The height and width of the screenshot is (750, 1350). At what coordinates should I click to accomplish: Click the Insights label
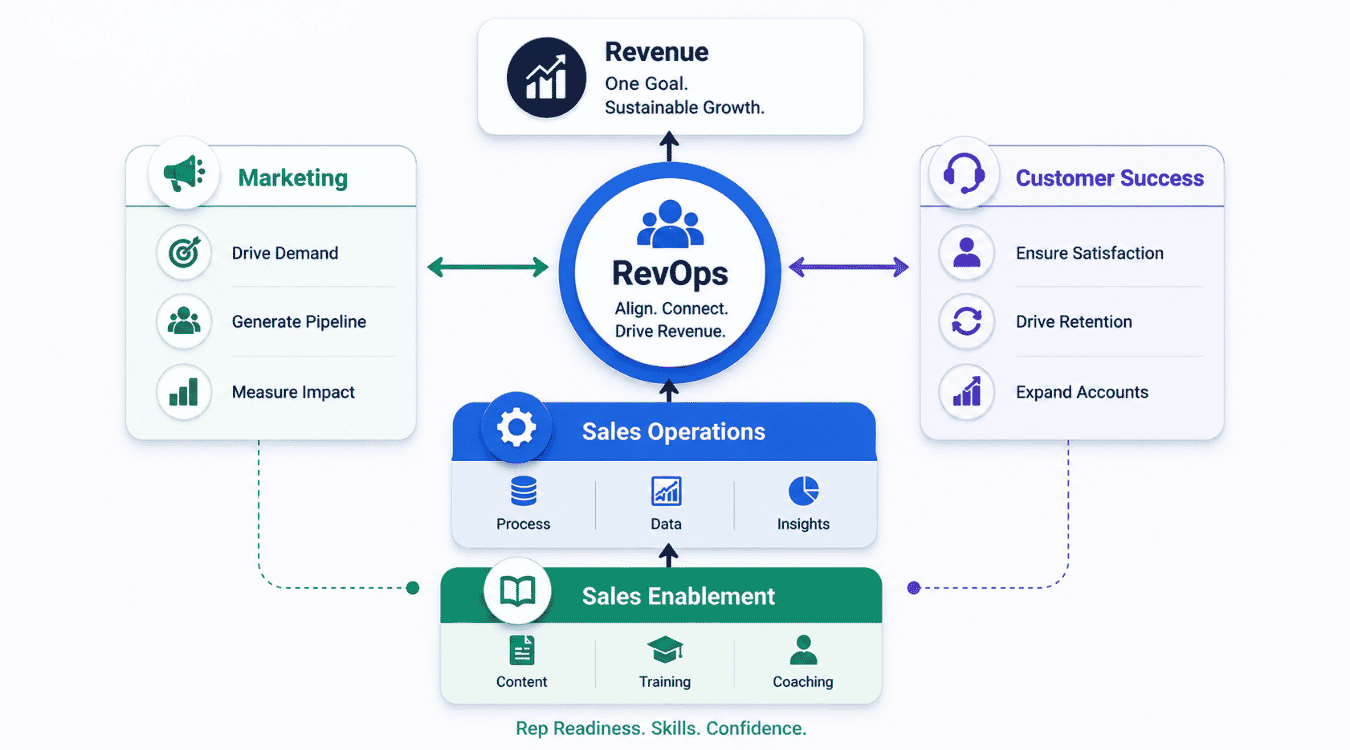click(803, 524)
